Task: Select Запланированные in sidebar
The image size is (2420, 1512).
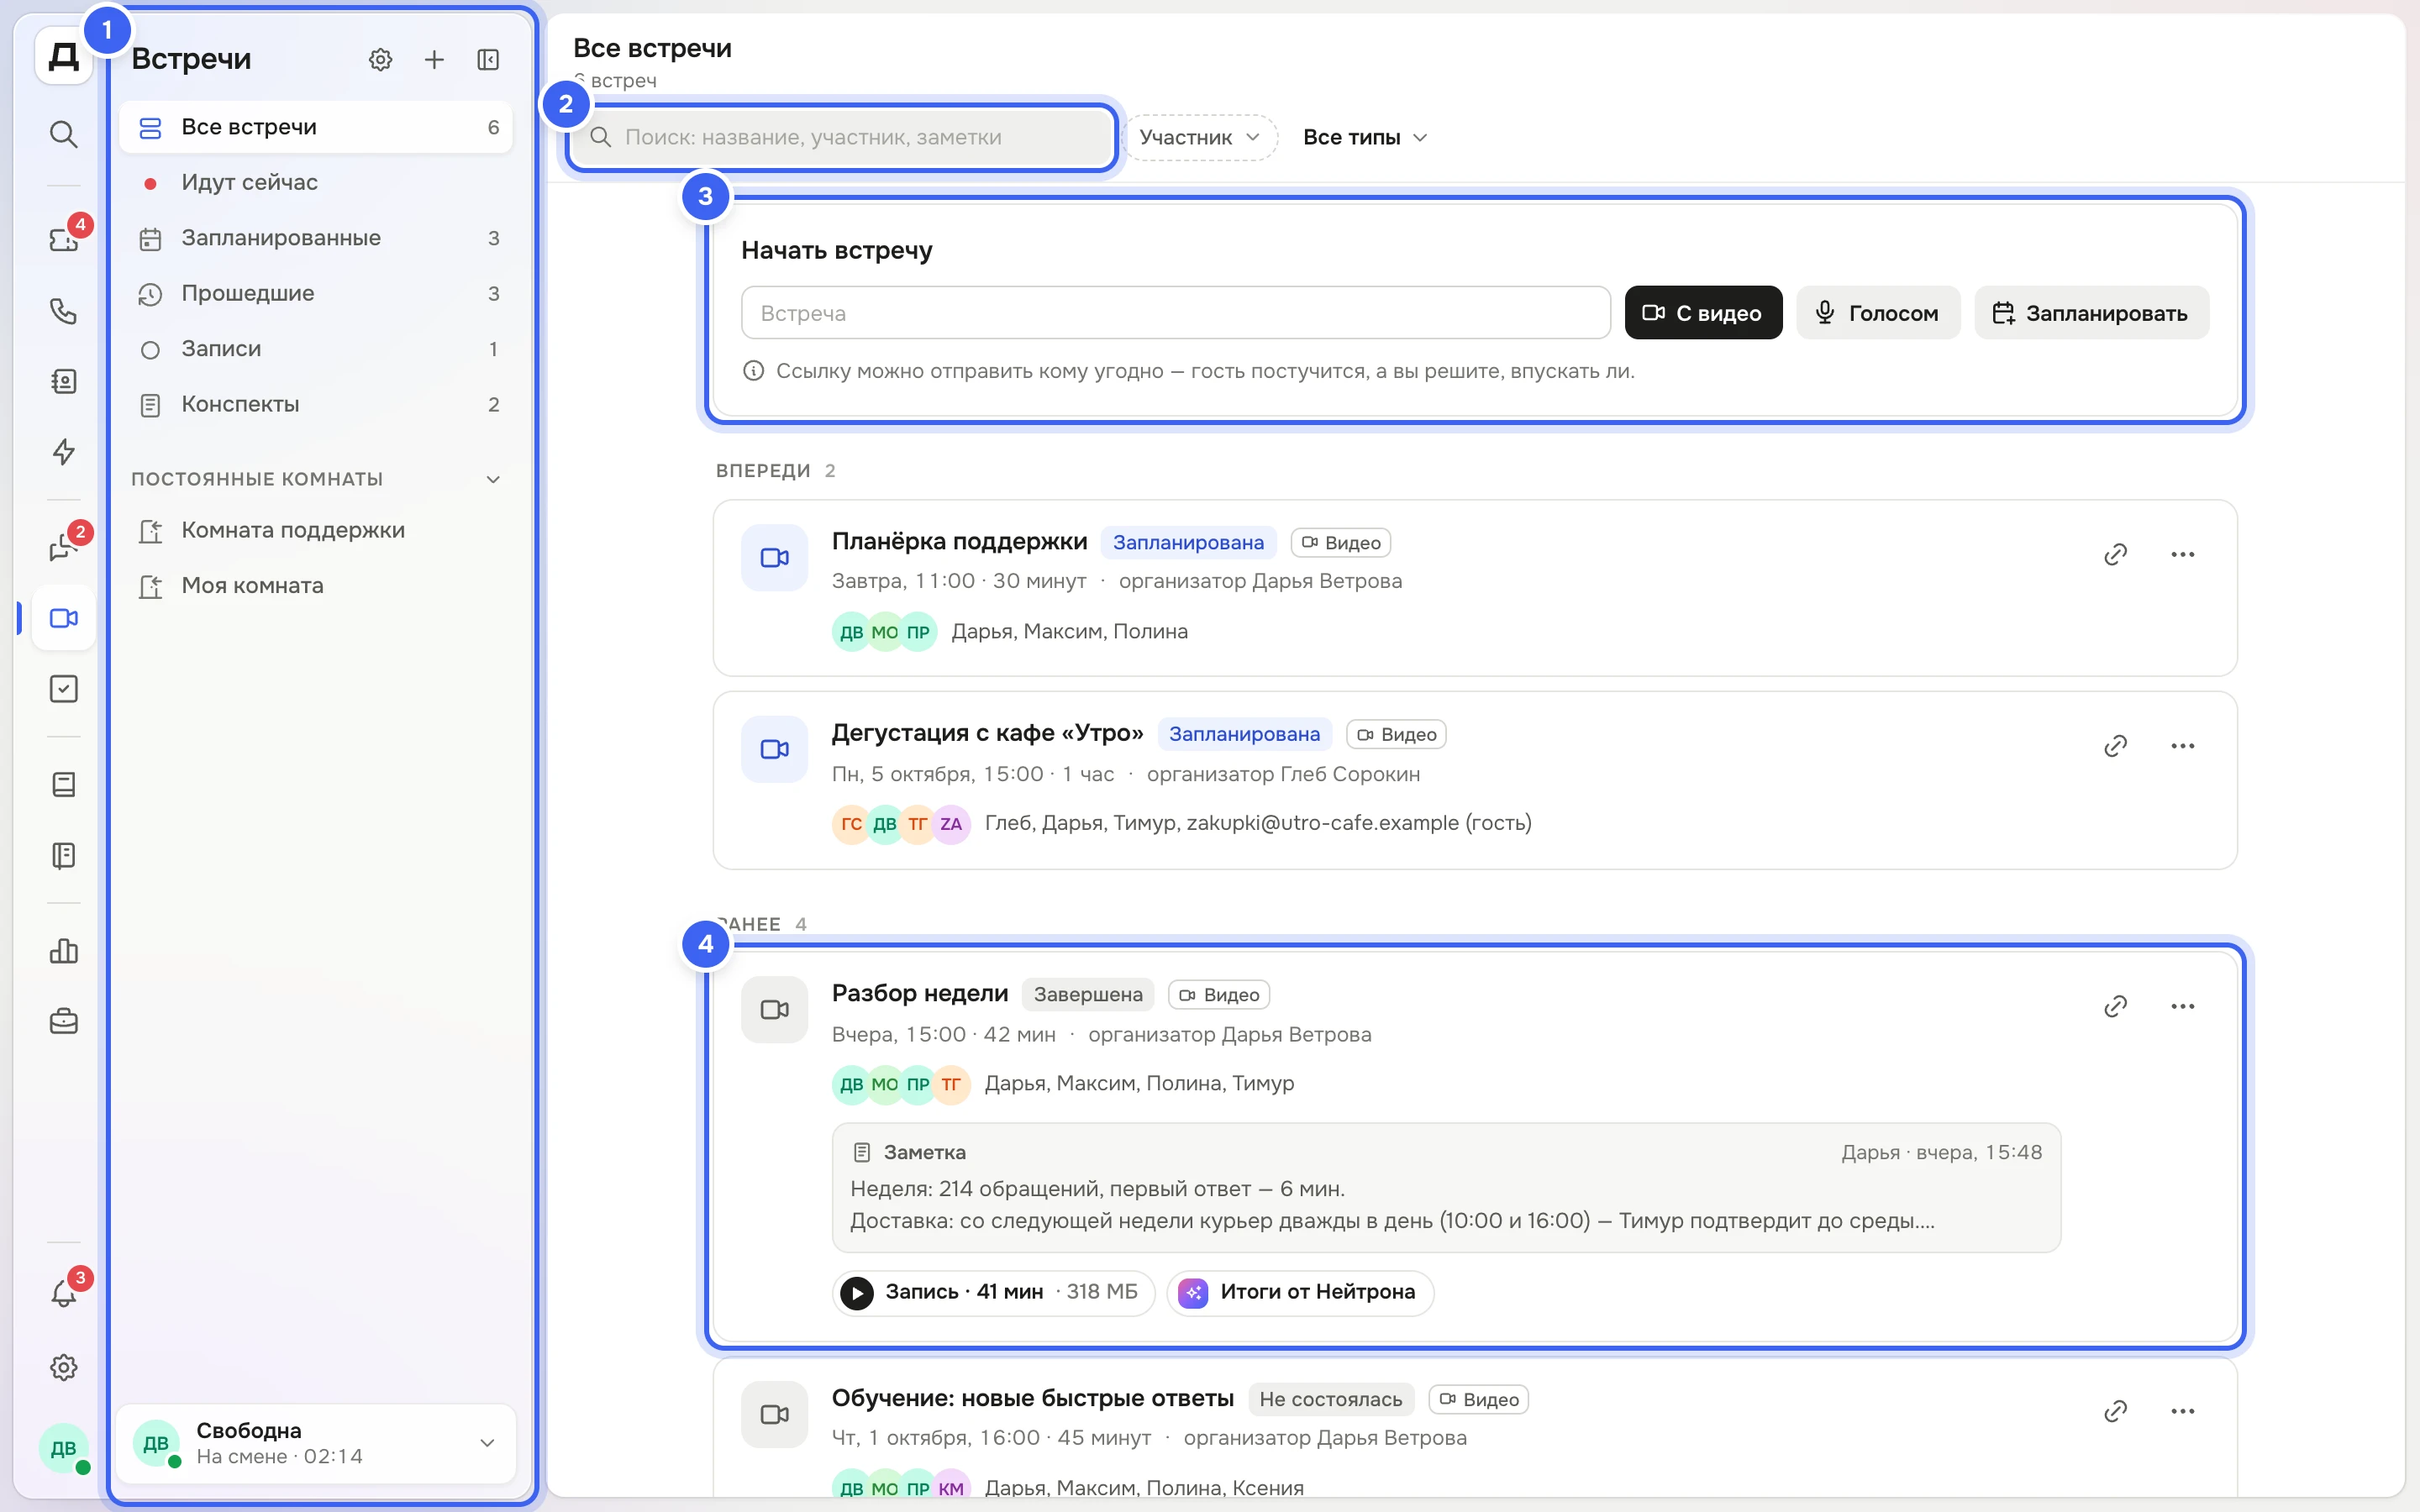Action: [x=316, y=238]
